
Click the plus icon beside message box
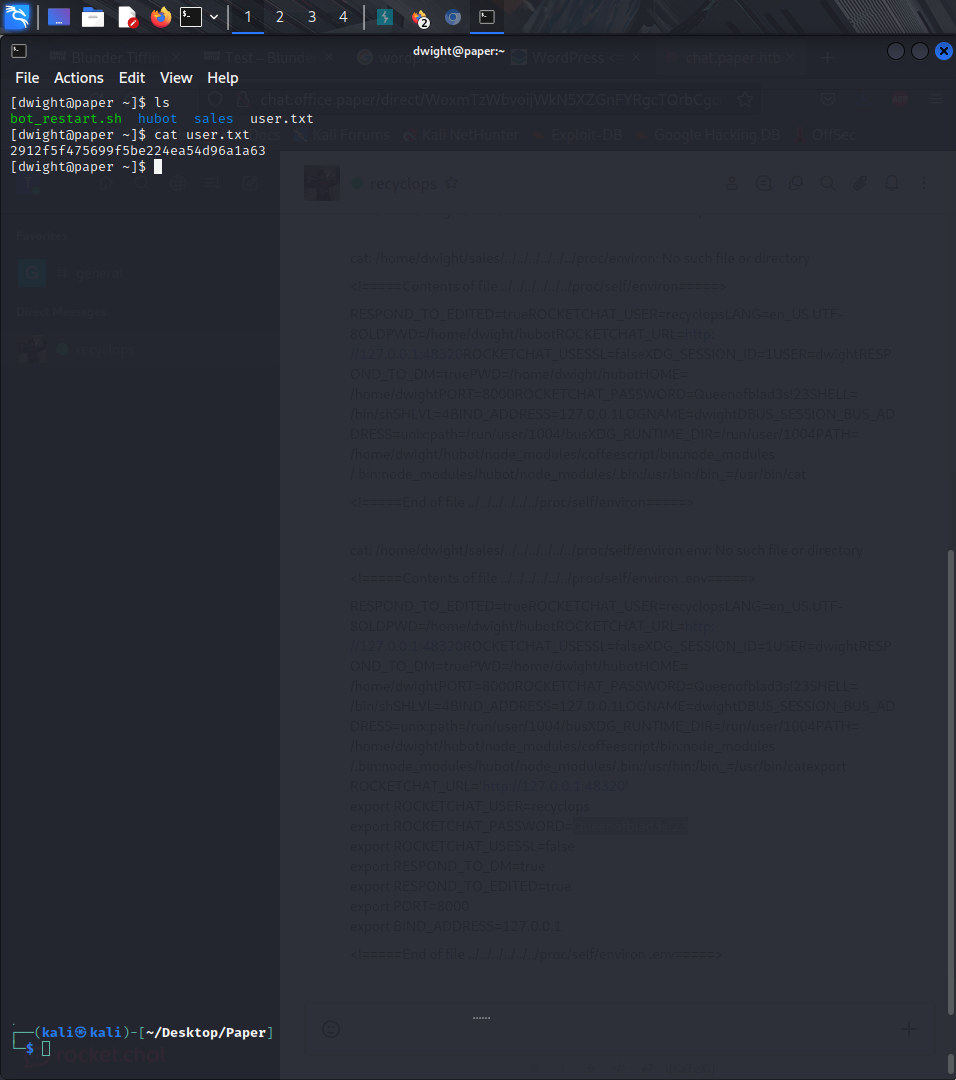pos(908,1028)
